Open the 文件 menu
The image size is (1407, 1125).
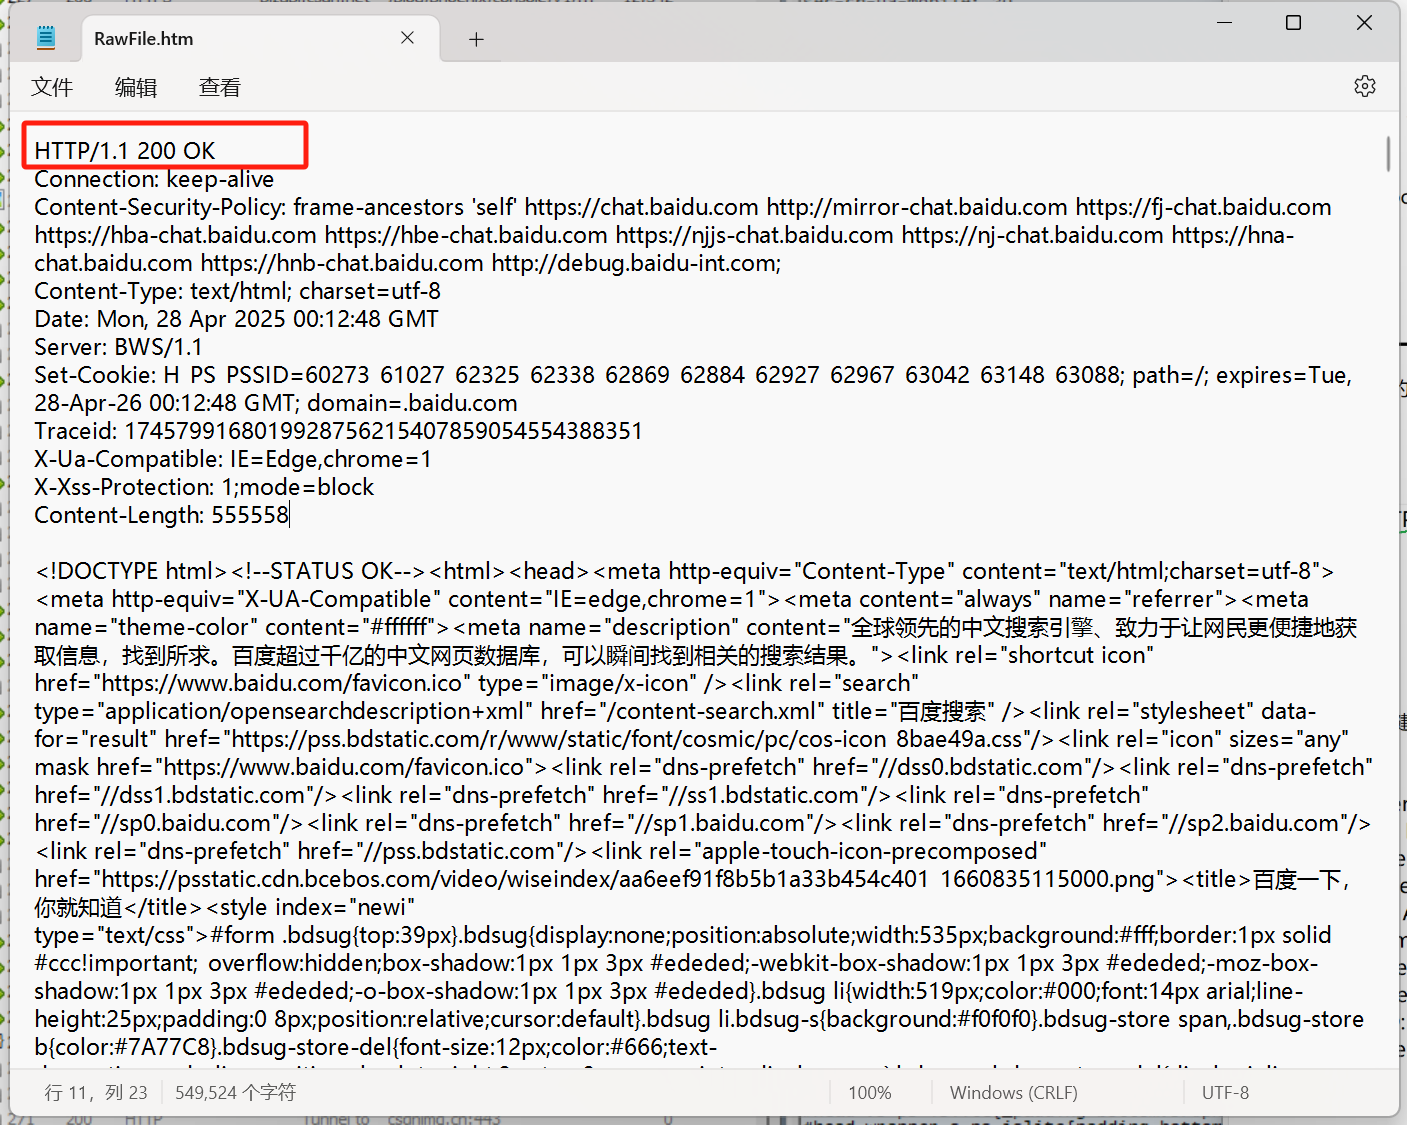click(x=52, y=87)
